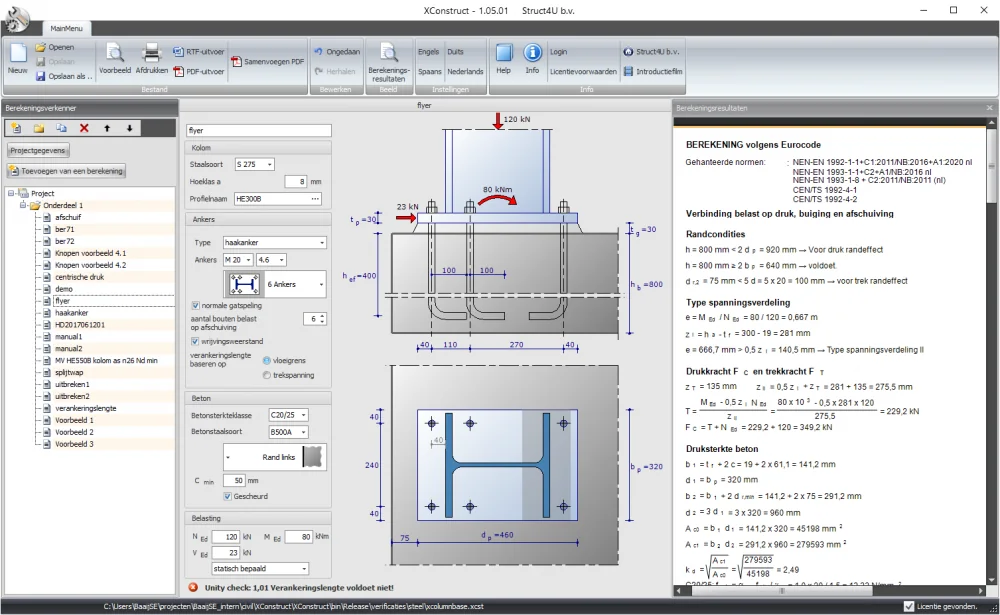
Task: Open the Help book icon
Action: pyautogui.click(x=504, y=53)
